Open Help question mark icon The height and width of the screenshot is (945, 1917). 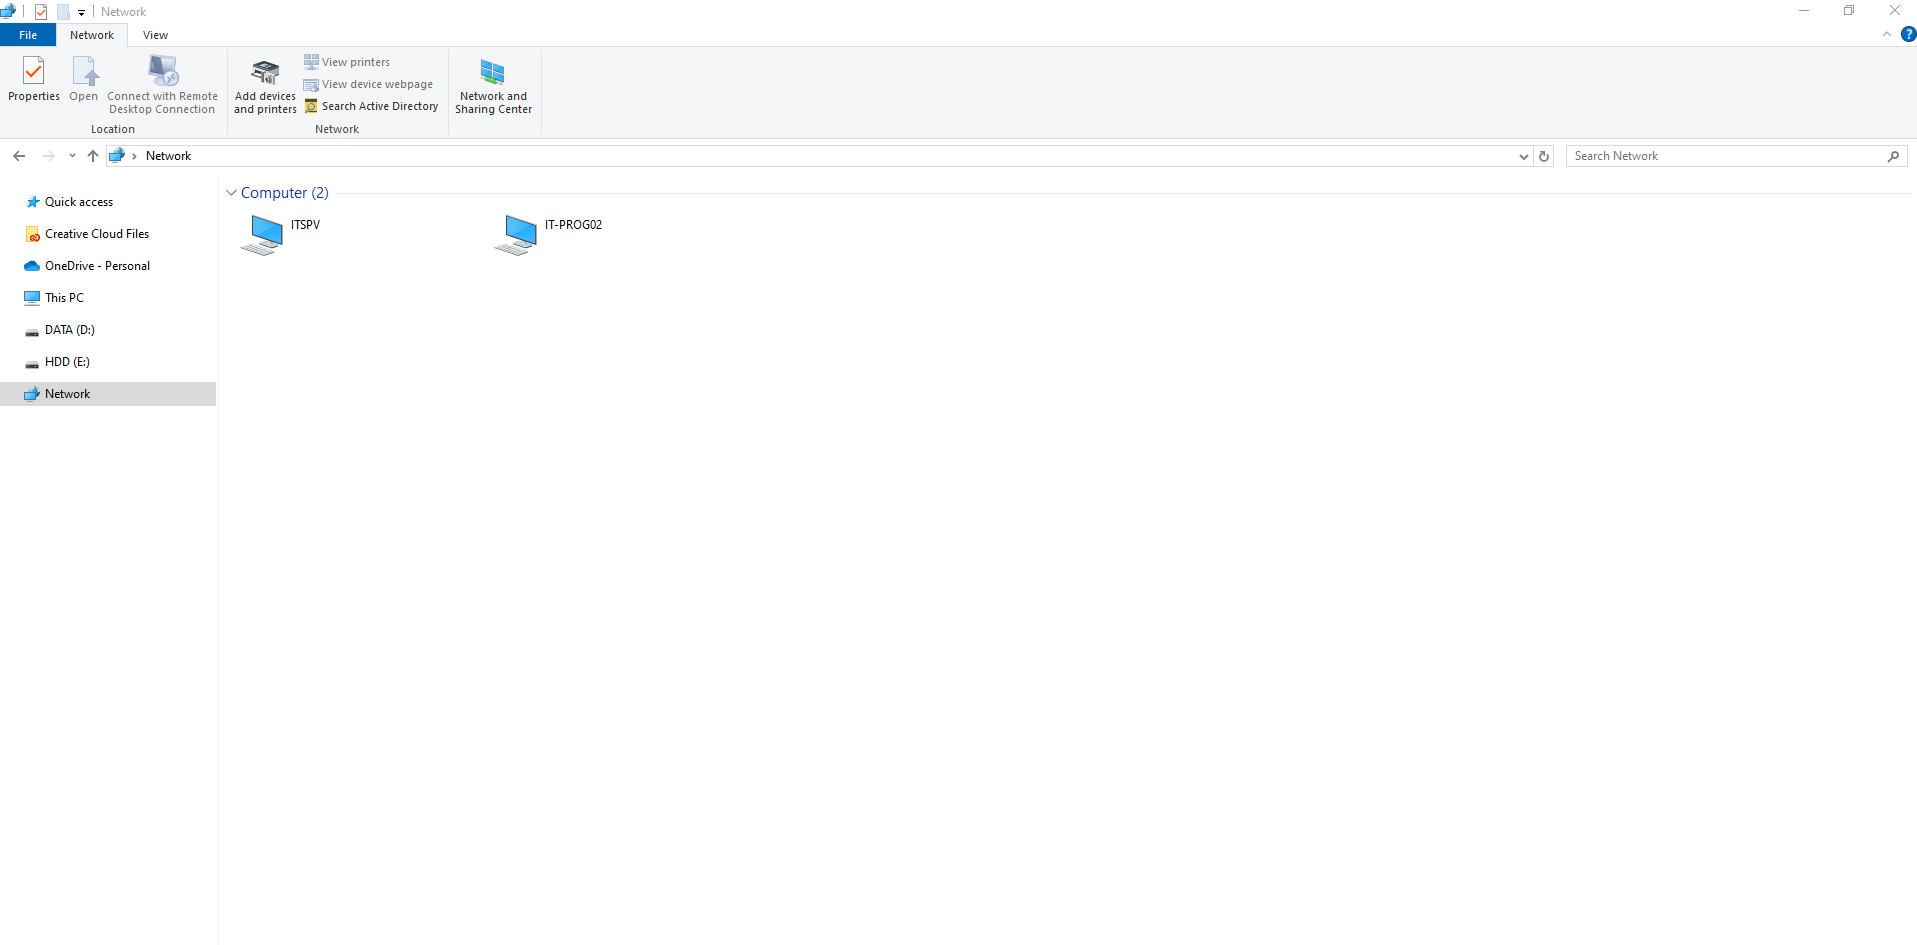1908,34
